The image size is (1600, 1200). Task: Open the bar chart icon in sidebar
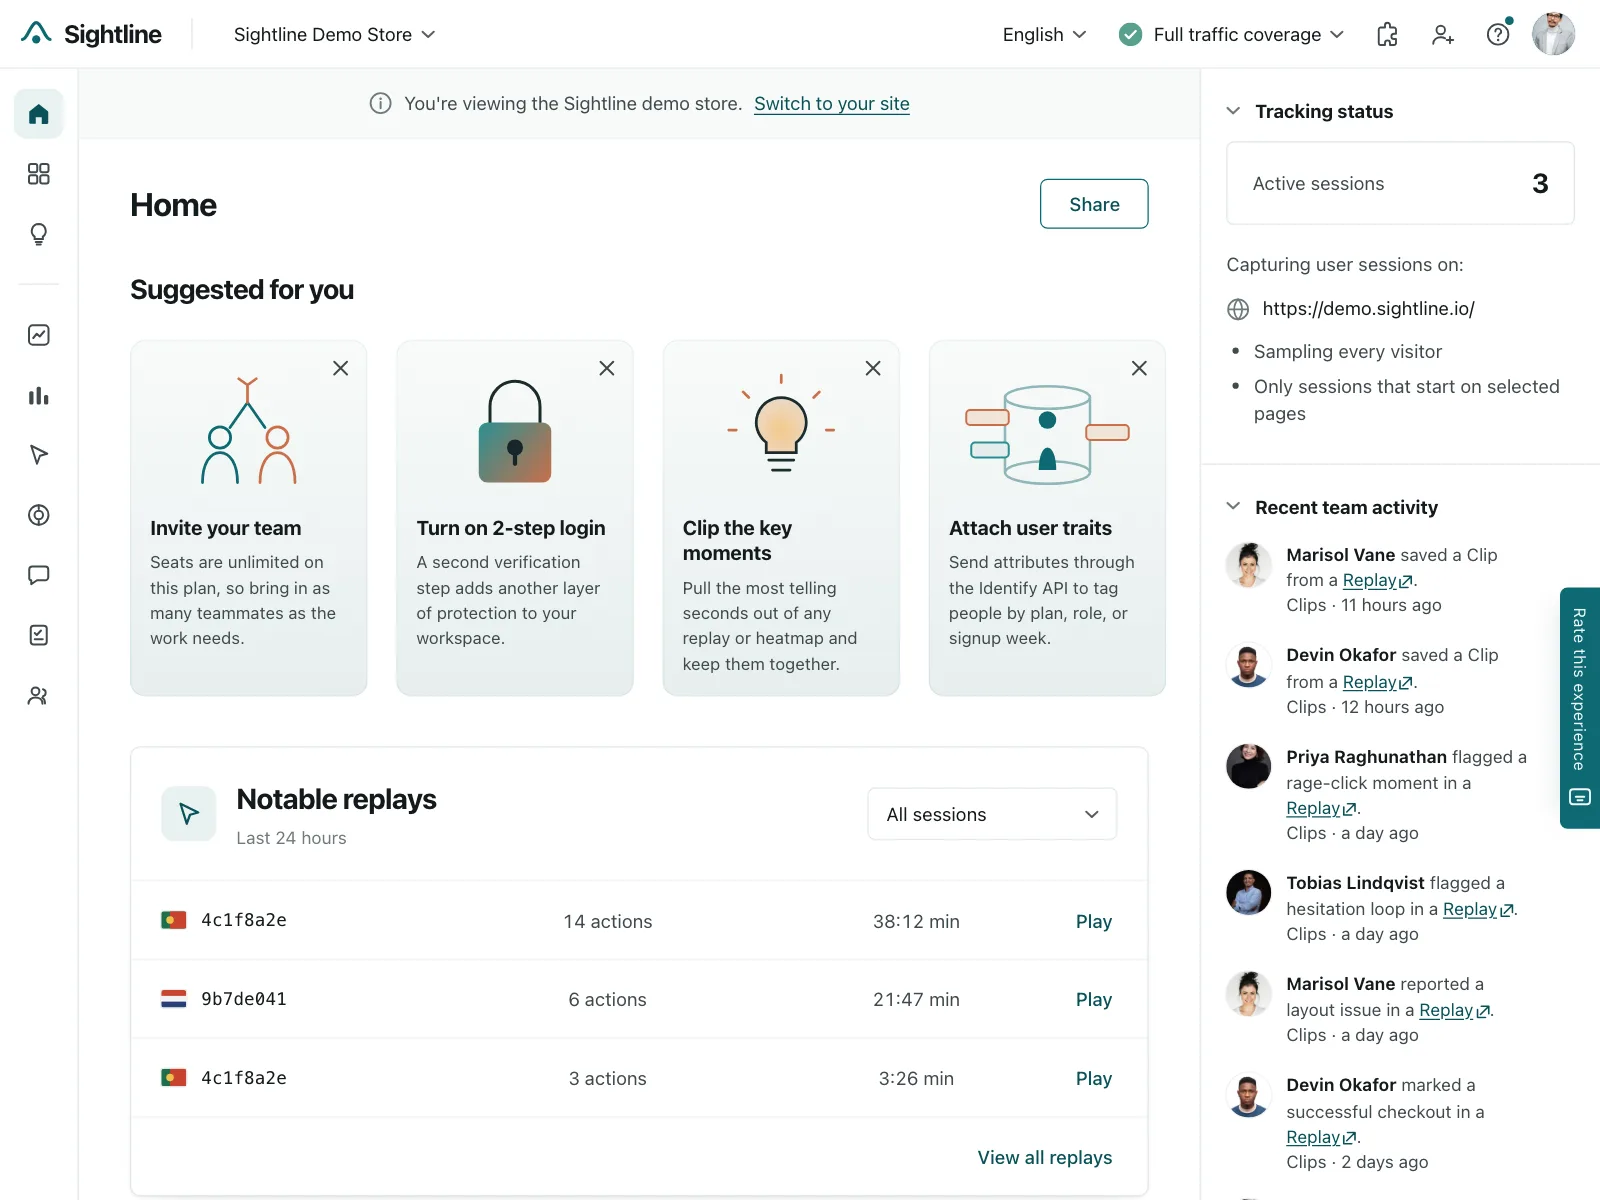tap(39, 395)
